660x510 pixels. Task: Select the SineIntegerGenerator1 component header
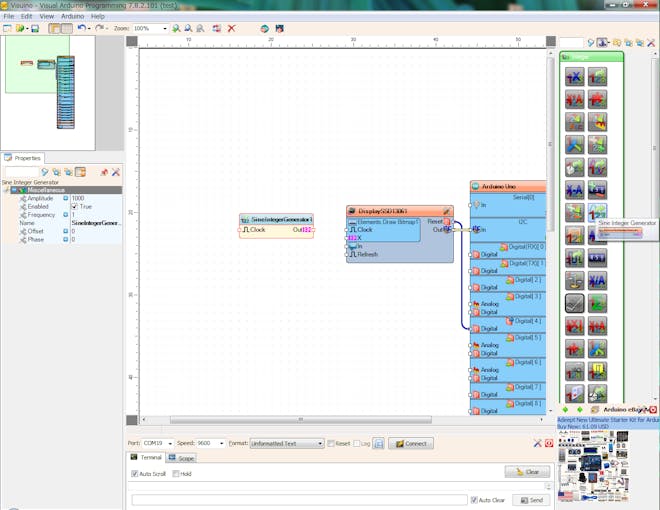(x=277, y=220)
